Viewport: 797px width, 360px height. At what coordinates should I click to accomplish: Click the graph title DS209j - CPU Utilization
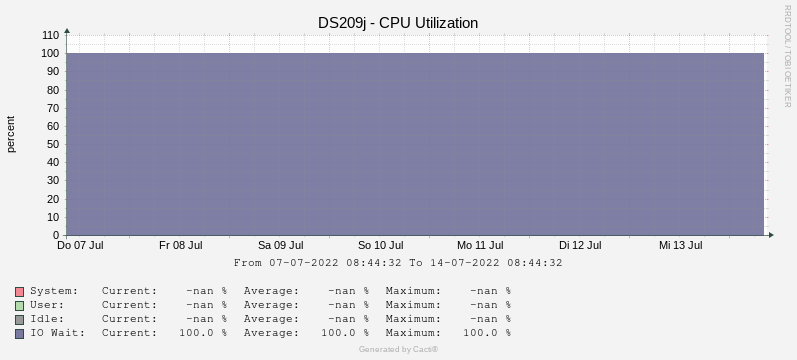[x=398, y=23]
